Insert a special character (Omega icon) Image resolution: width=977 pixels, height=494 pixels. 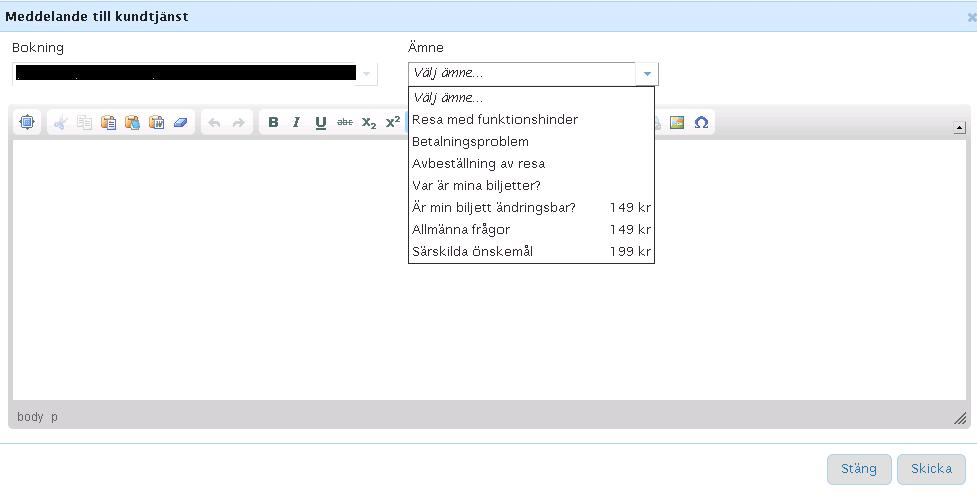coord(701,122)
